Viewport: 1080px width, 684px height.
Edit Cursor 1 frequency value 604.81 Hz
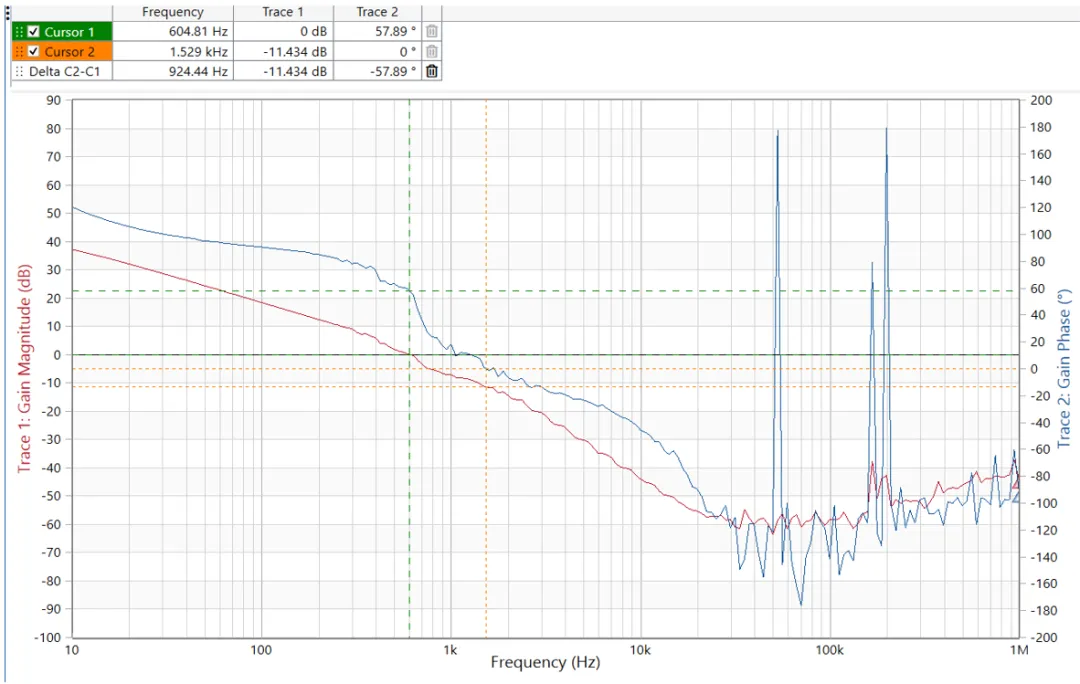[198, 32]
